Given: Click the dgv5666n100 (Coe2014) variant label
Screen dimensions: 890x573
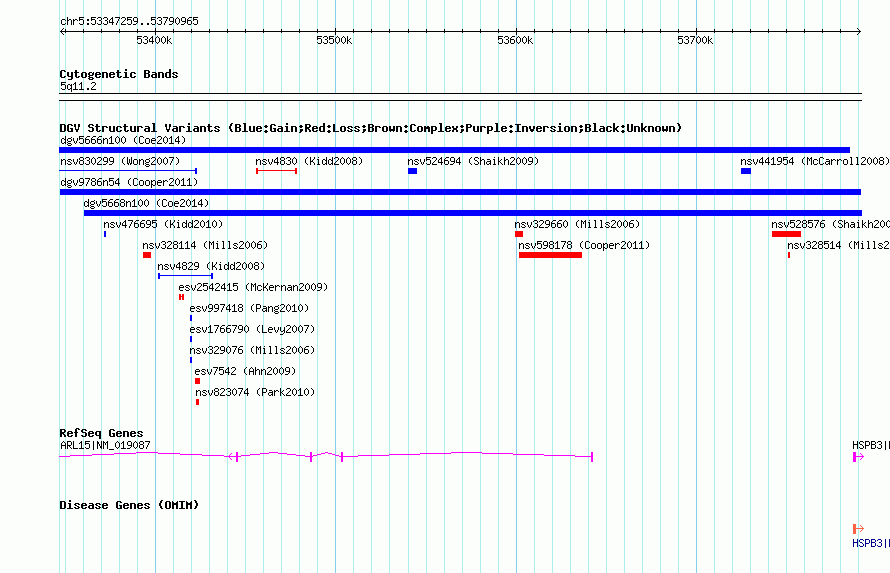Looking at the screenshot, I should point(123,140).
